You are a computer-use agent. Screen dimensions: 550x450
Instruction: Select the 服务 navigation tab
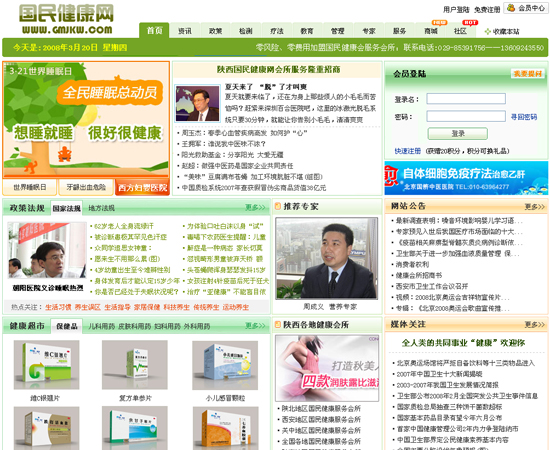399,31
